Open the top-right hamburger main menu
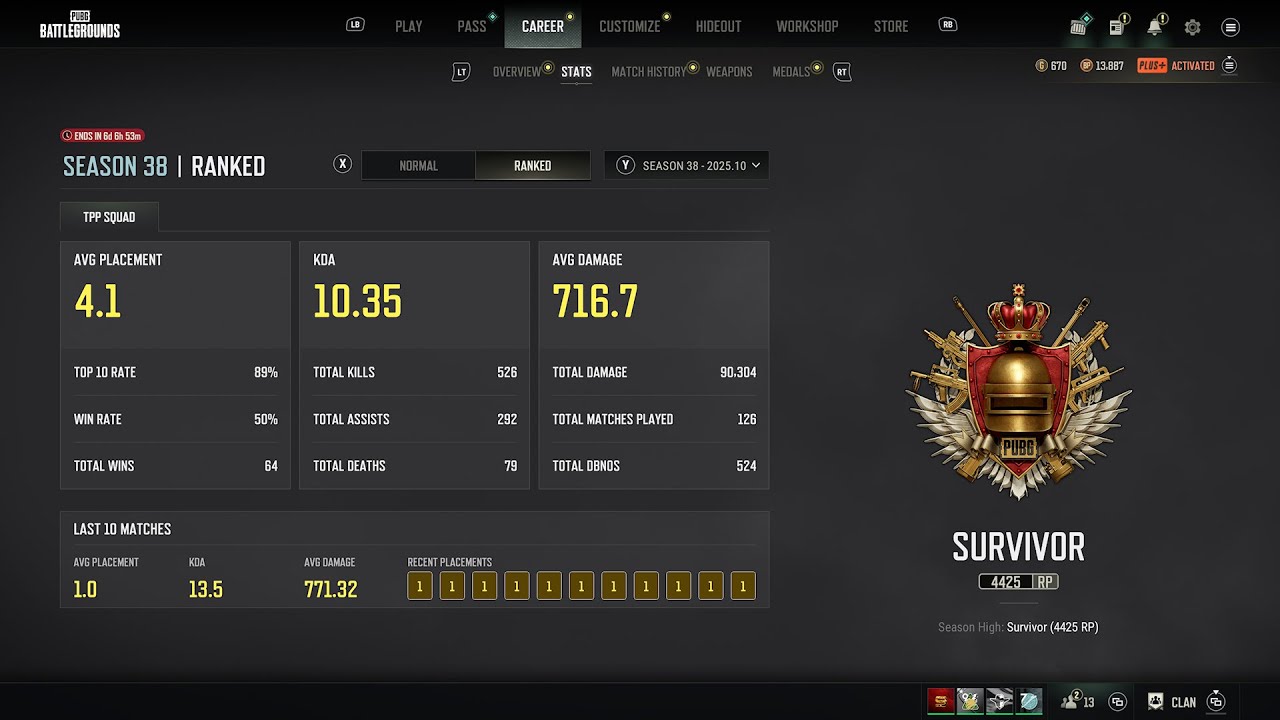 [1231, 27]
